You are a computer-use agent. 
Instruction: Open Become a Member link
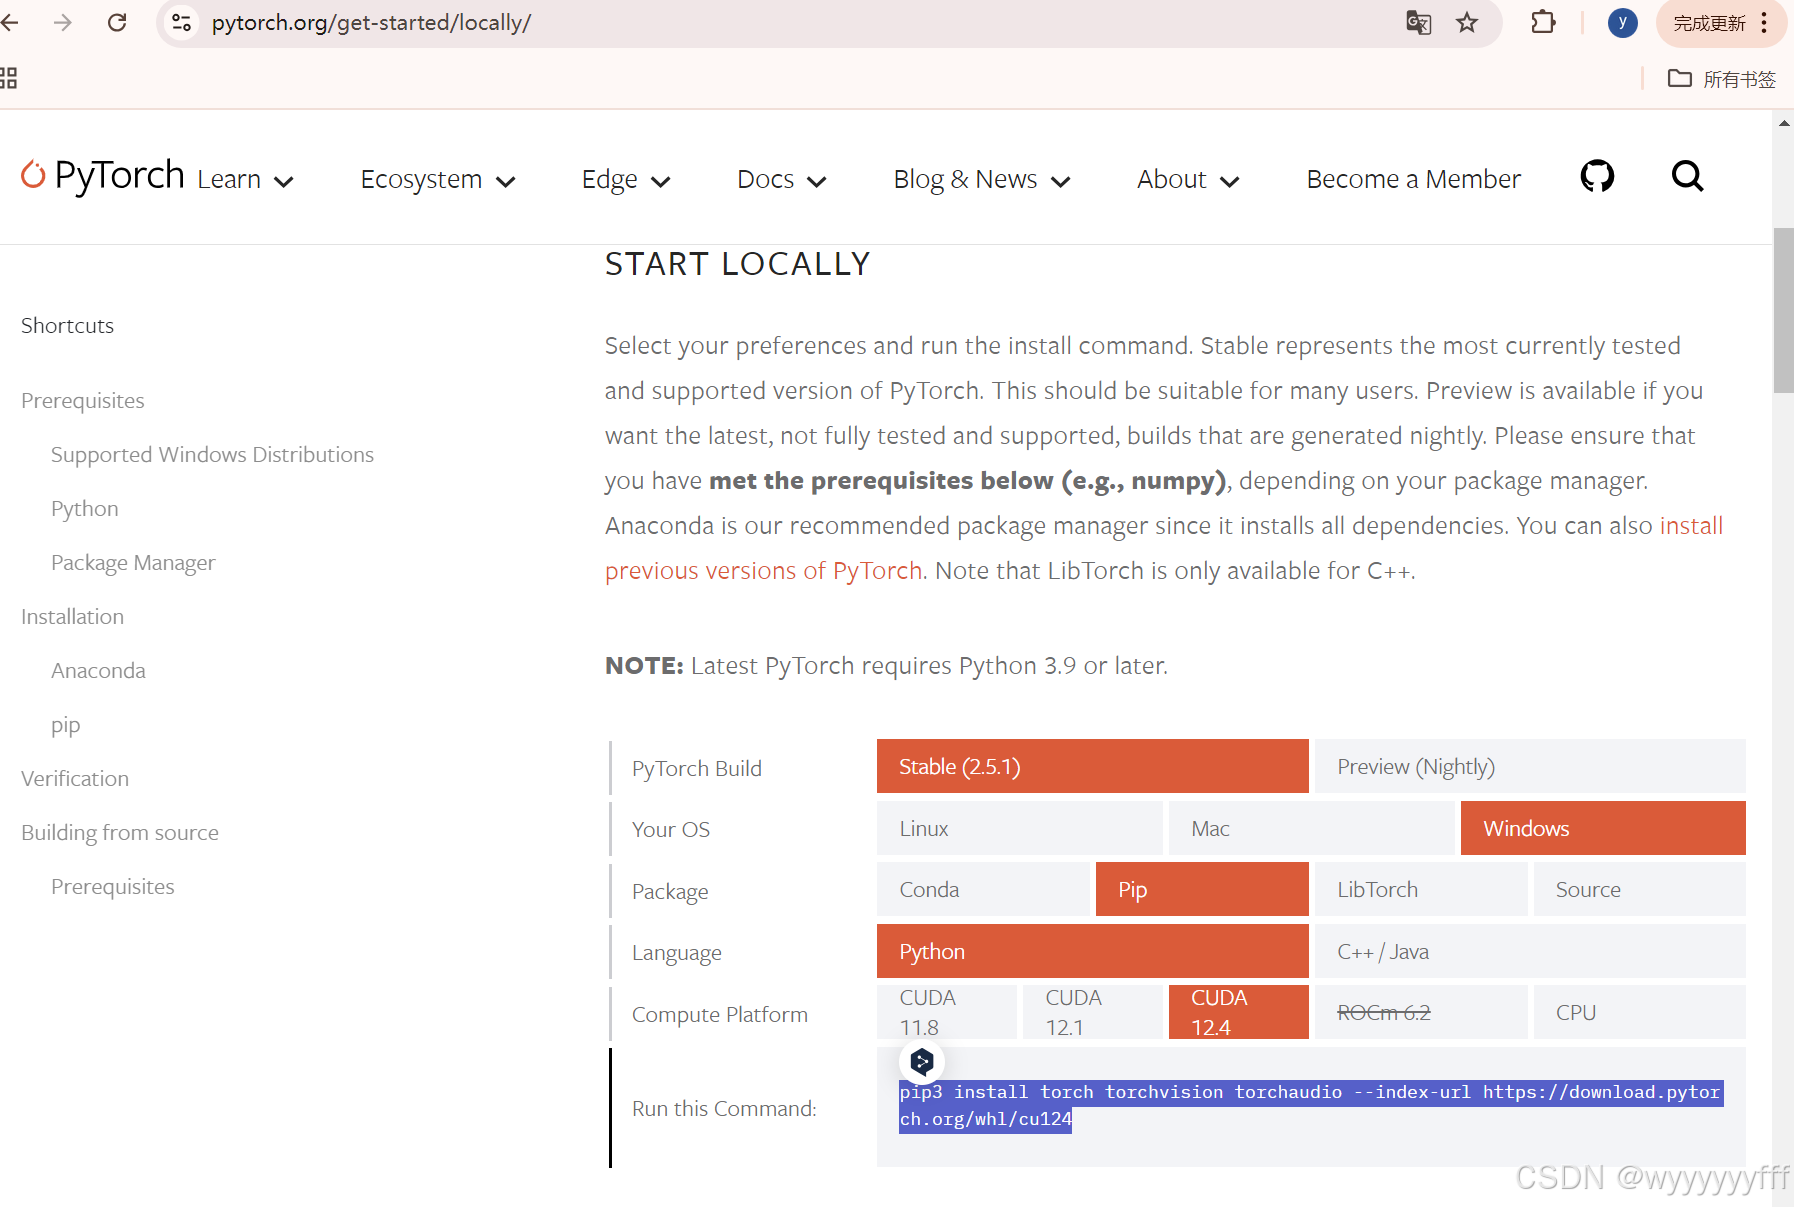1413,180
